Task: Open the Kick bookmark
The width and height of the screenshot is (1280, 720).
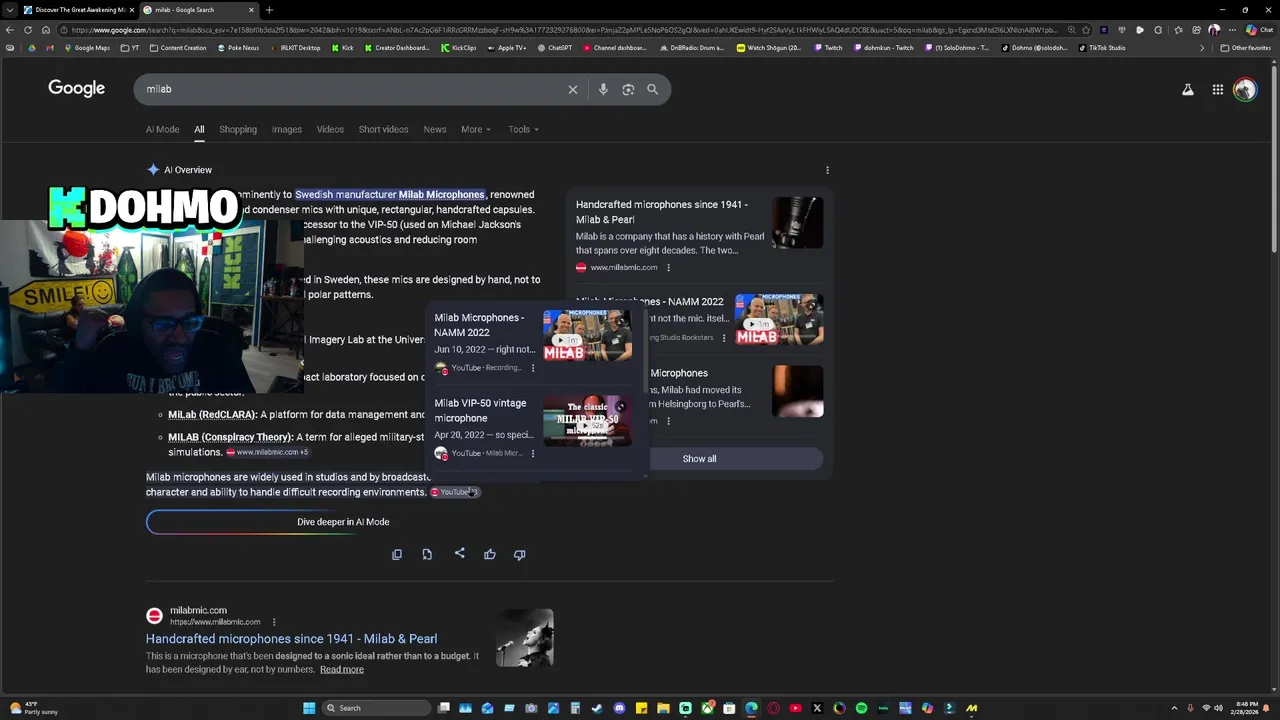Action: 344,48
